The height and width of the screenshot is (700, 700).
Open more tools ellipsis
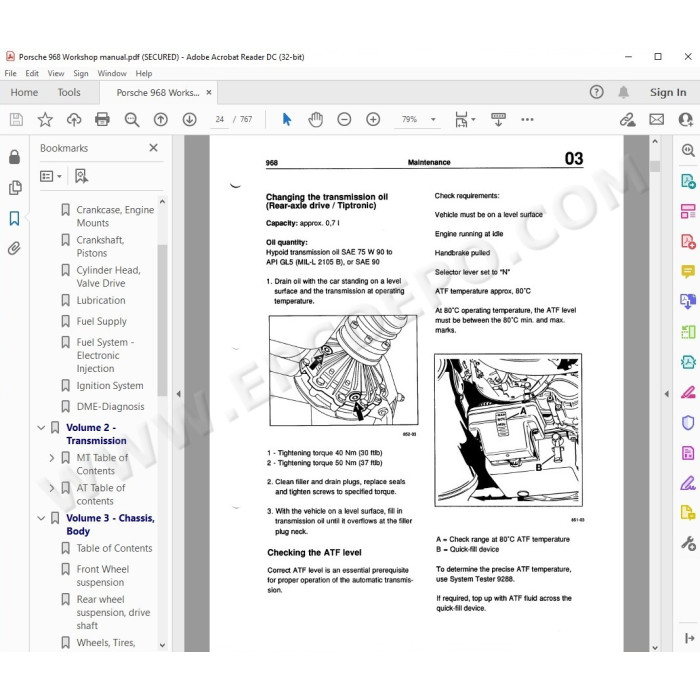(x=527, y=119)
